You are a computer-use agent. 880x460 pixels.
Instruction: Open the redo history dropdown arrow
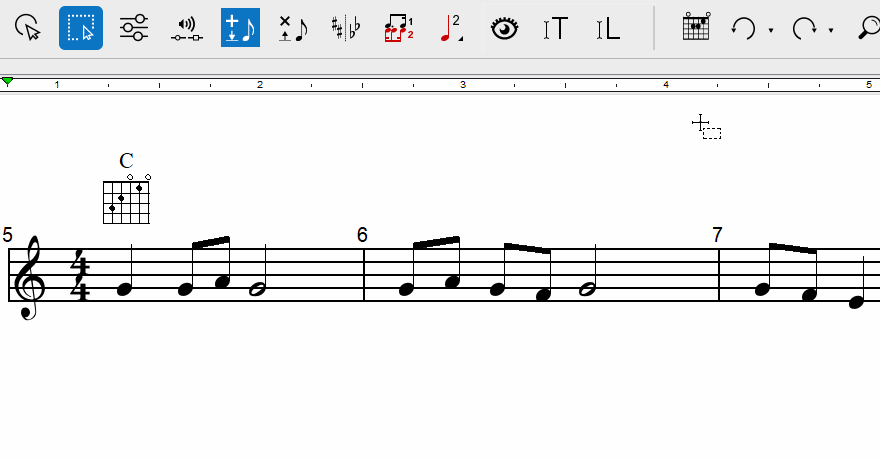(x=831, y=30)
